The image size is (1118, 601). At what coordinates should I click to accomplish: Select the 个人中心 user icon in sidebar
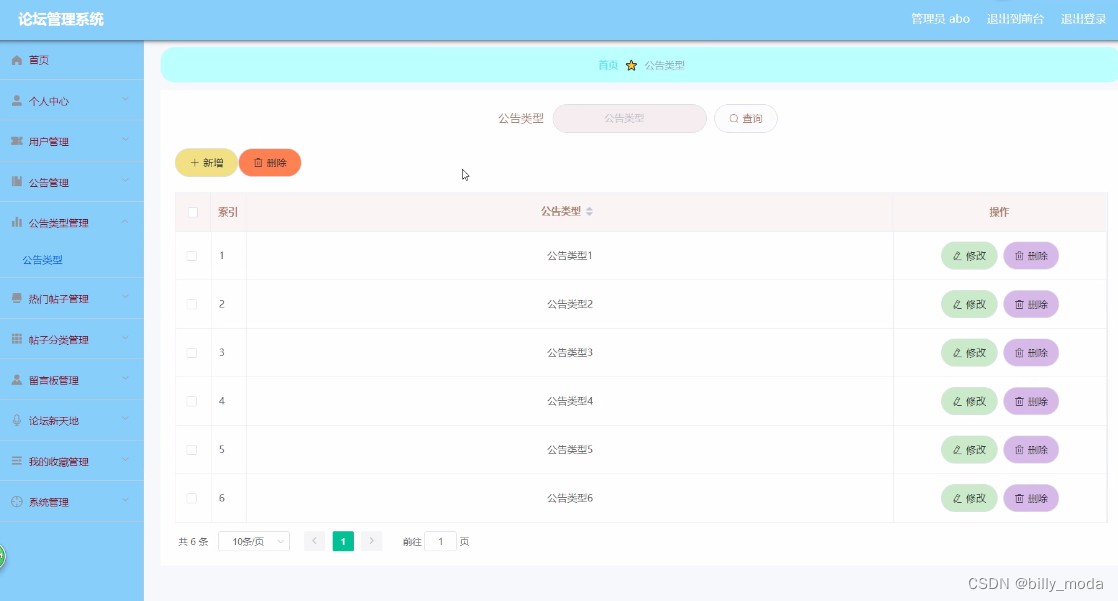[x=16, y=100]
